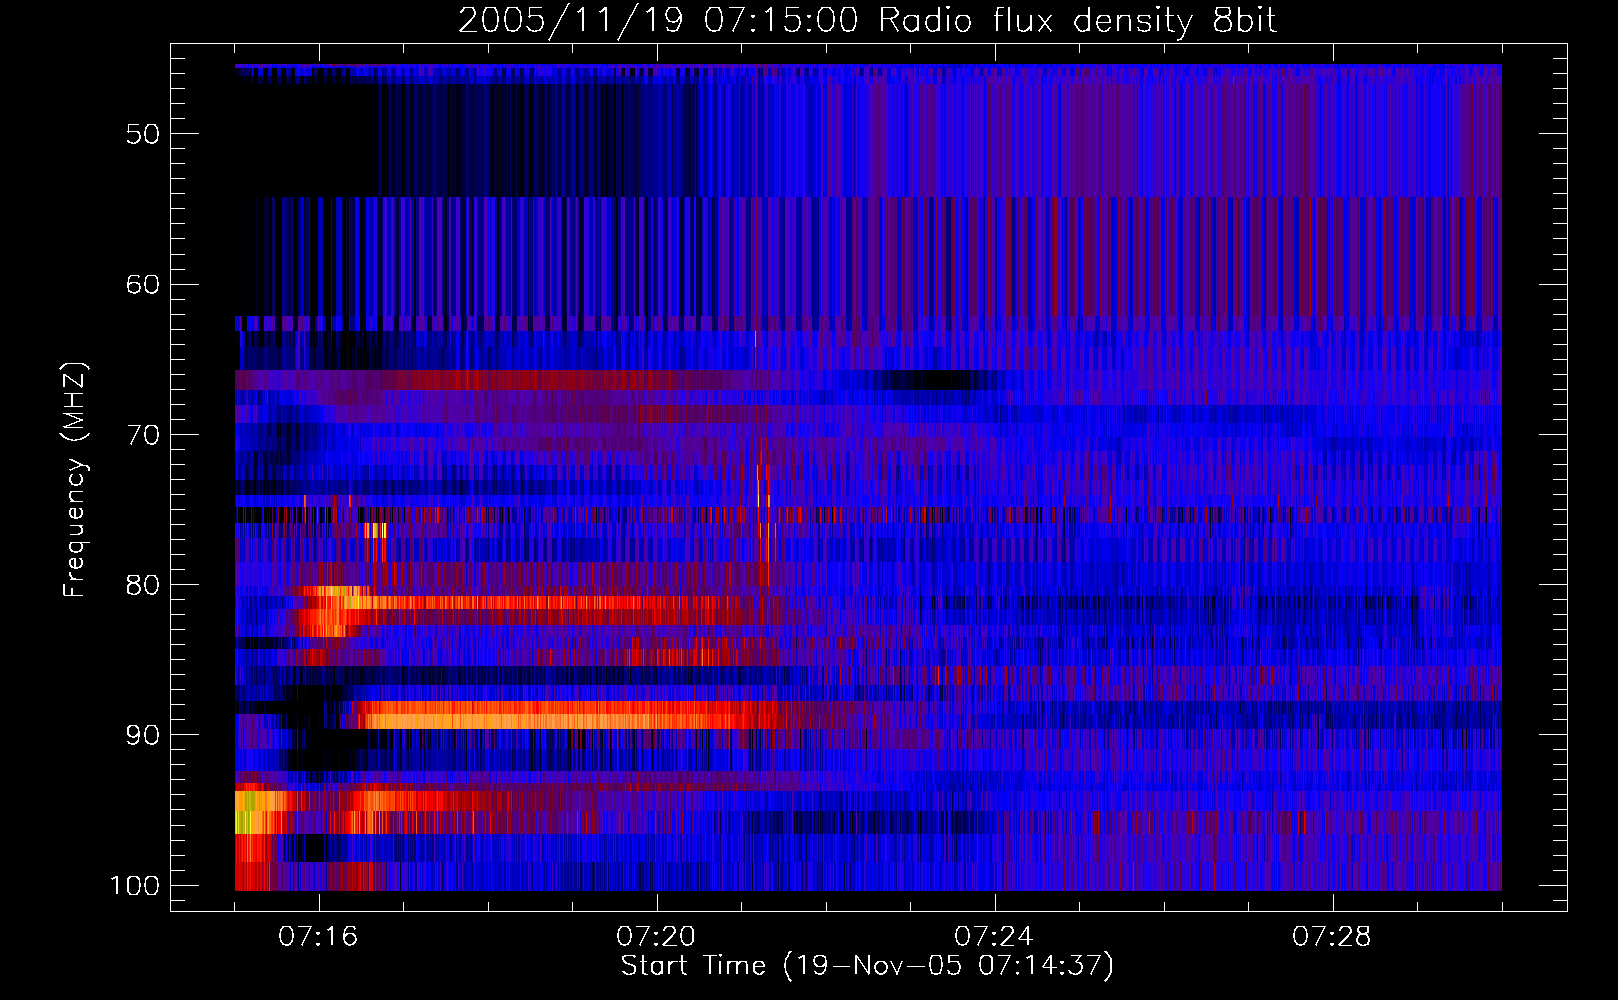
Task: Click the 100 frequency tick label
Action: [x=135, y=886]
